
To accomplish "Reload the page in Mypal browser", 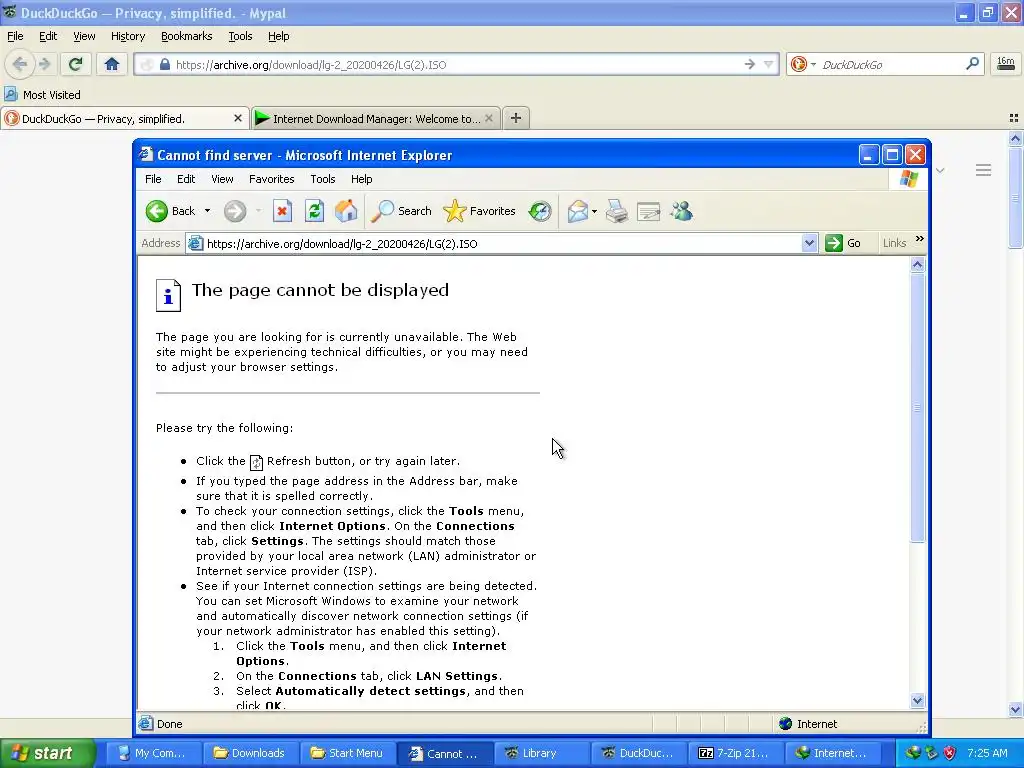I will click(76, 64).
